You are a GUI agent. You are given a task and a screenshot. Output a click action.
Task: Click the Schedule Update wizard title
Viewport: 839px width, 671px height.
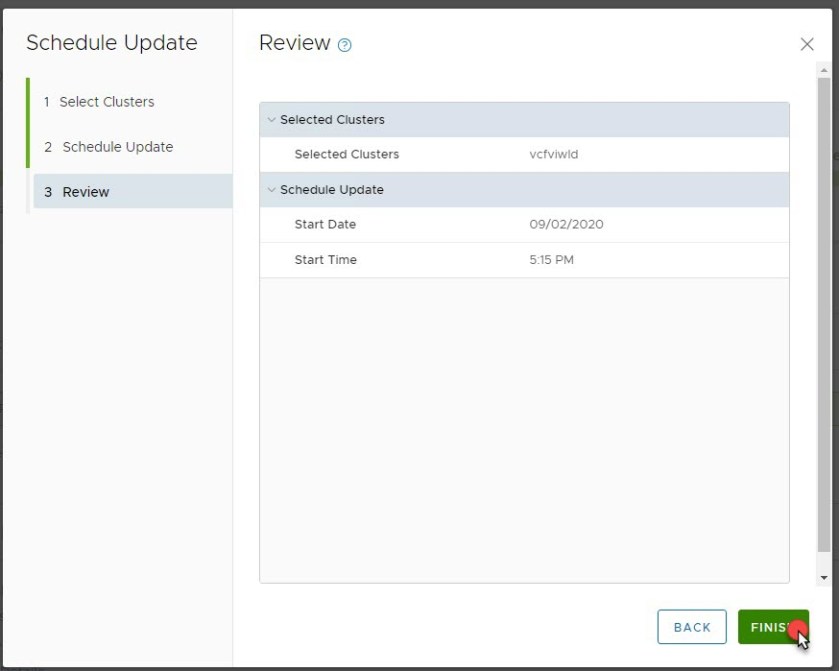[x=112, y=43]
